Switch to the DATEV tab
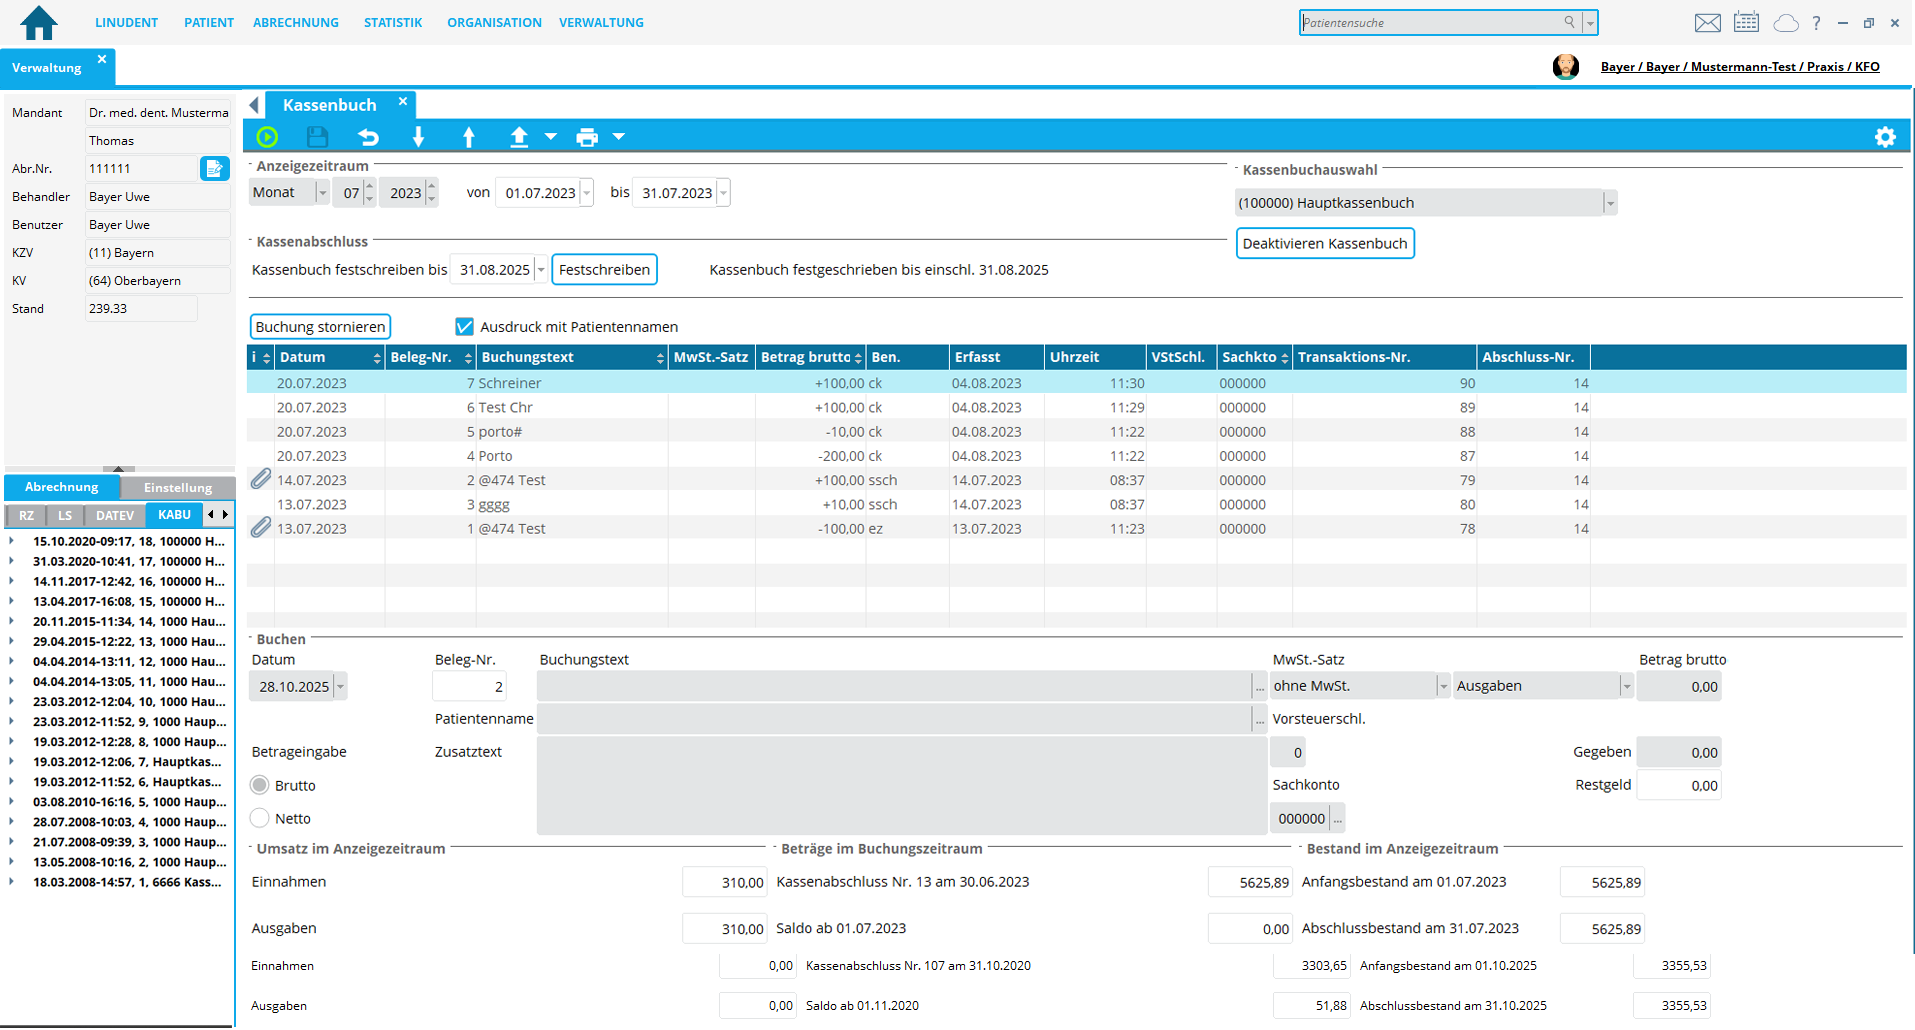This screenshot has width=1915, height=1030. pos(114,516)
